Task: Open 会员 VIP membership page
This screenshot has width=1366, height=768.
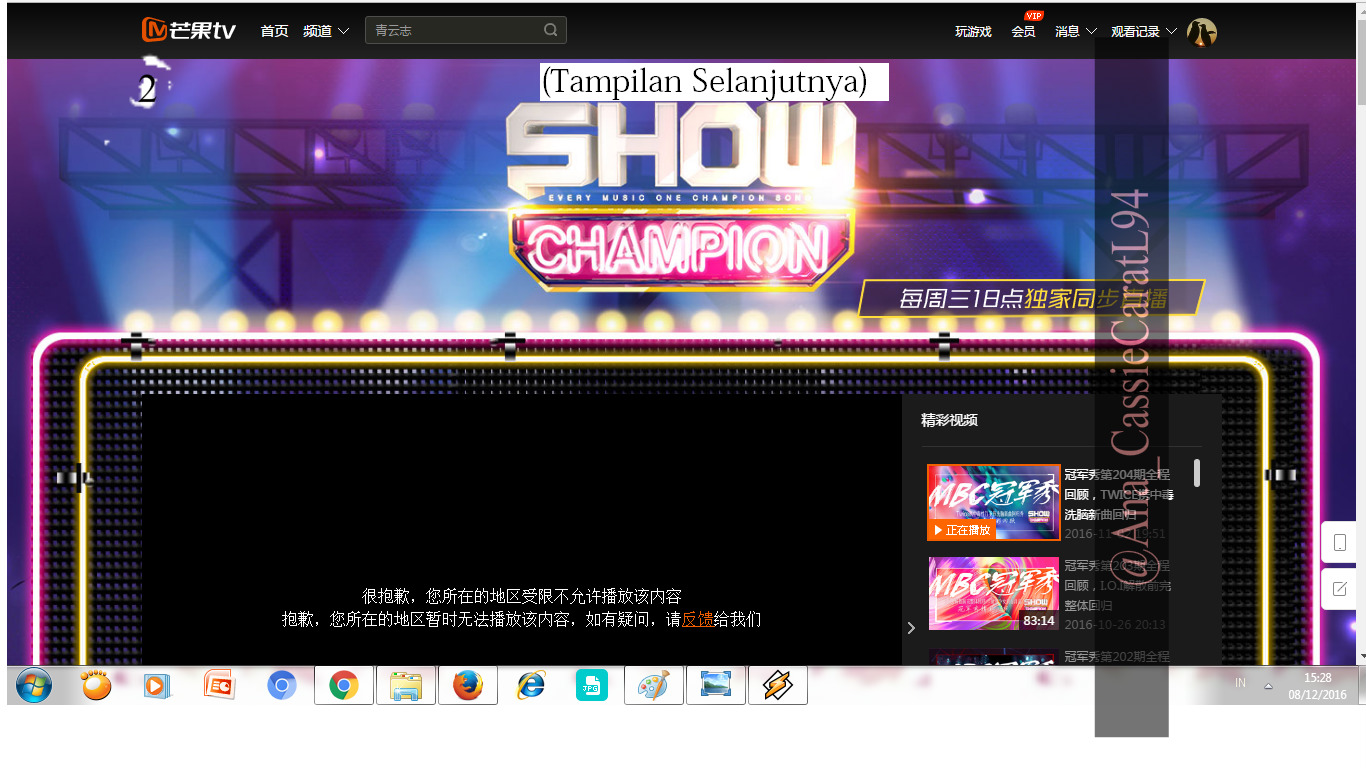Action: pos(1023,32)
